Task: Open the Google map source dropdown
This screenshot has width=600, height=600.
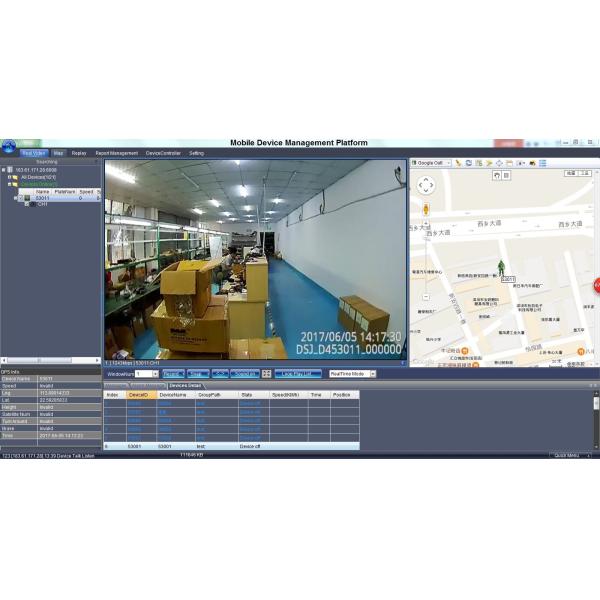Action: tap(431, 163)
